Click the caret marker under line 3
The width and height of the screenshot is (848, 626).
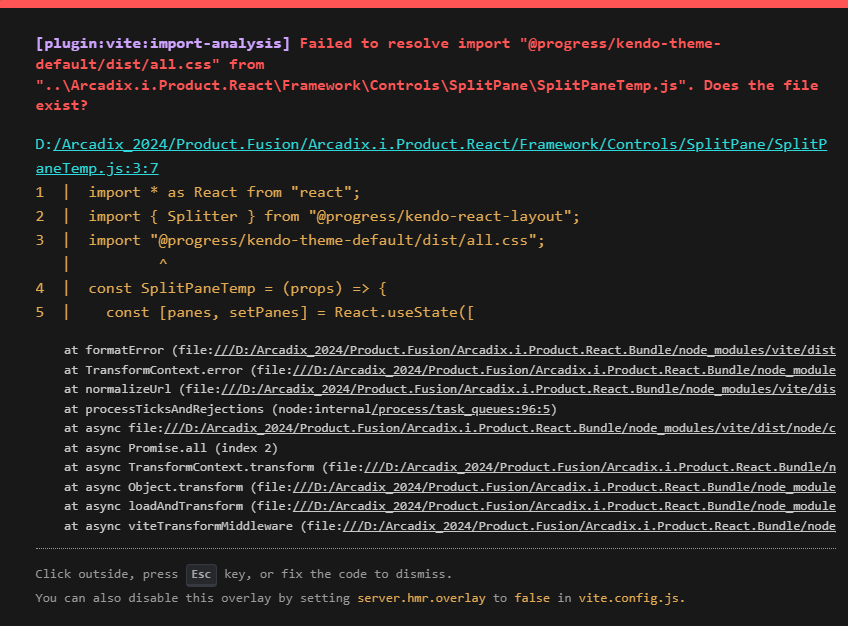tap(163, 264)
